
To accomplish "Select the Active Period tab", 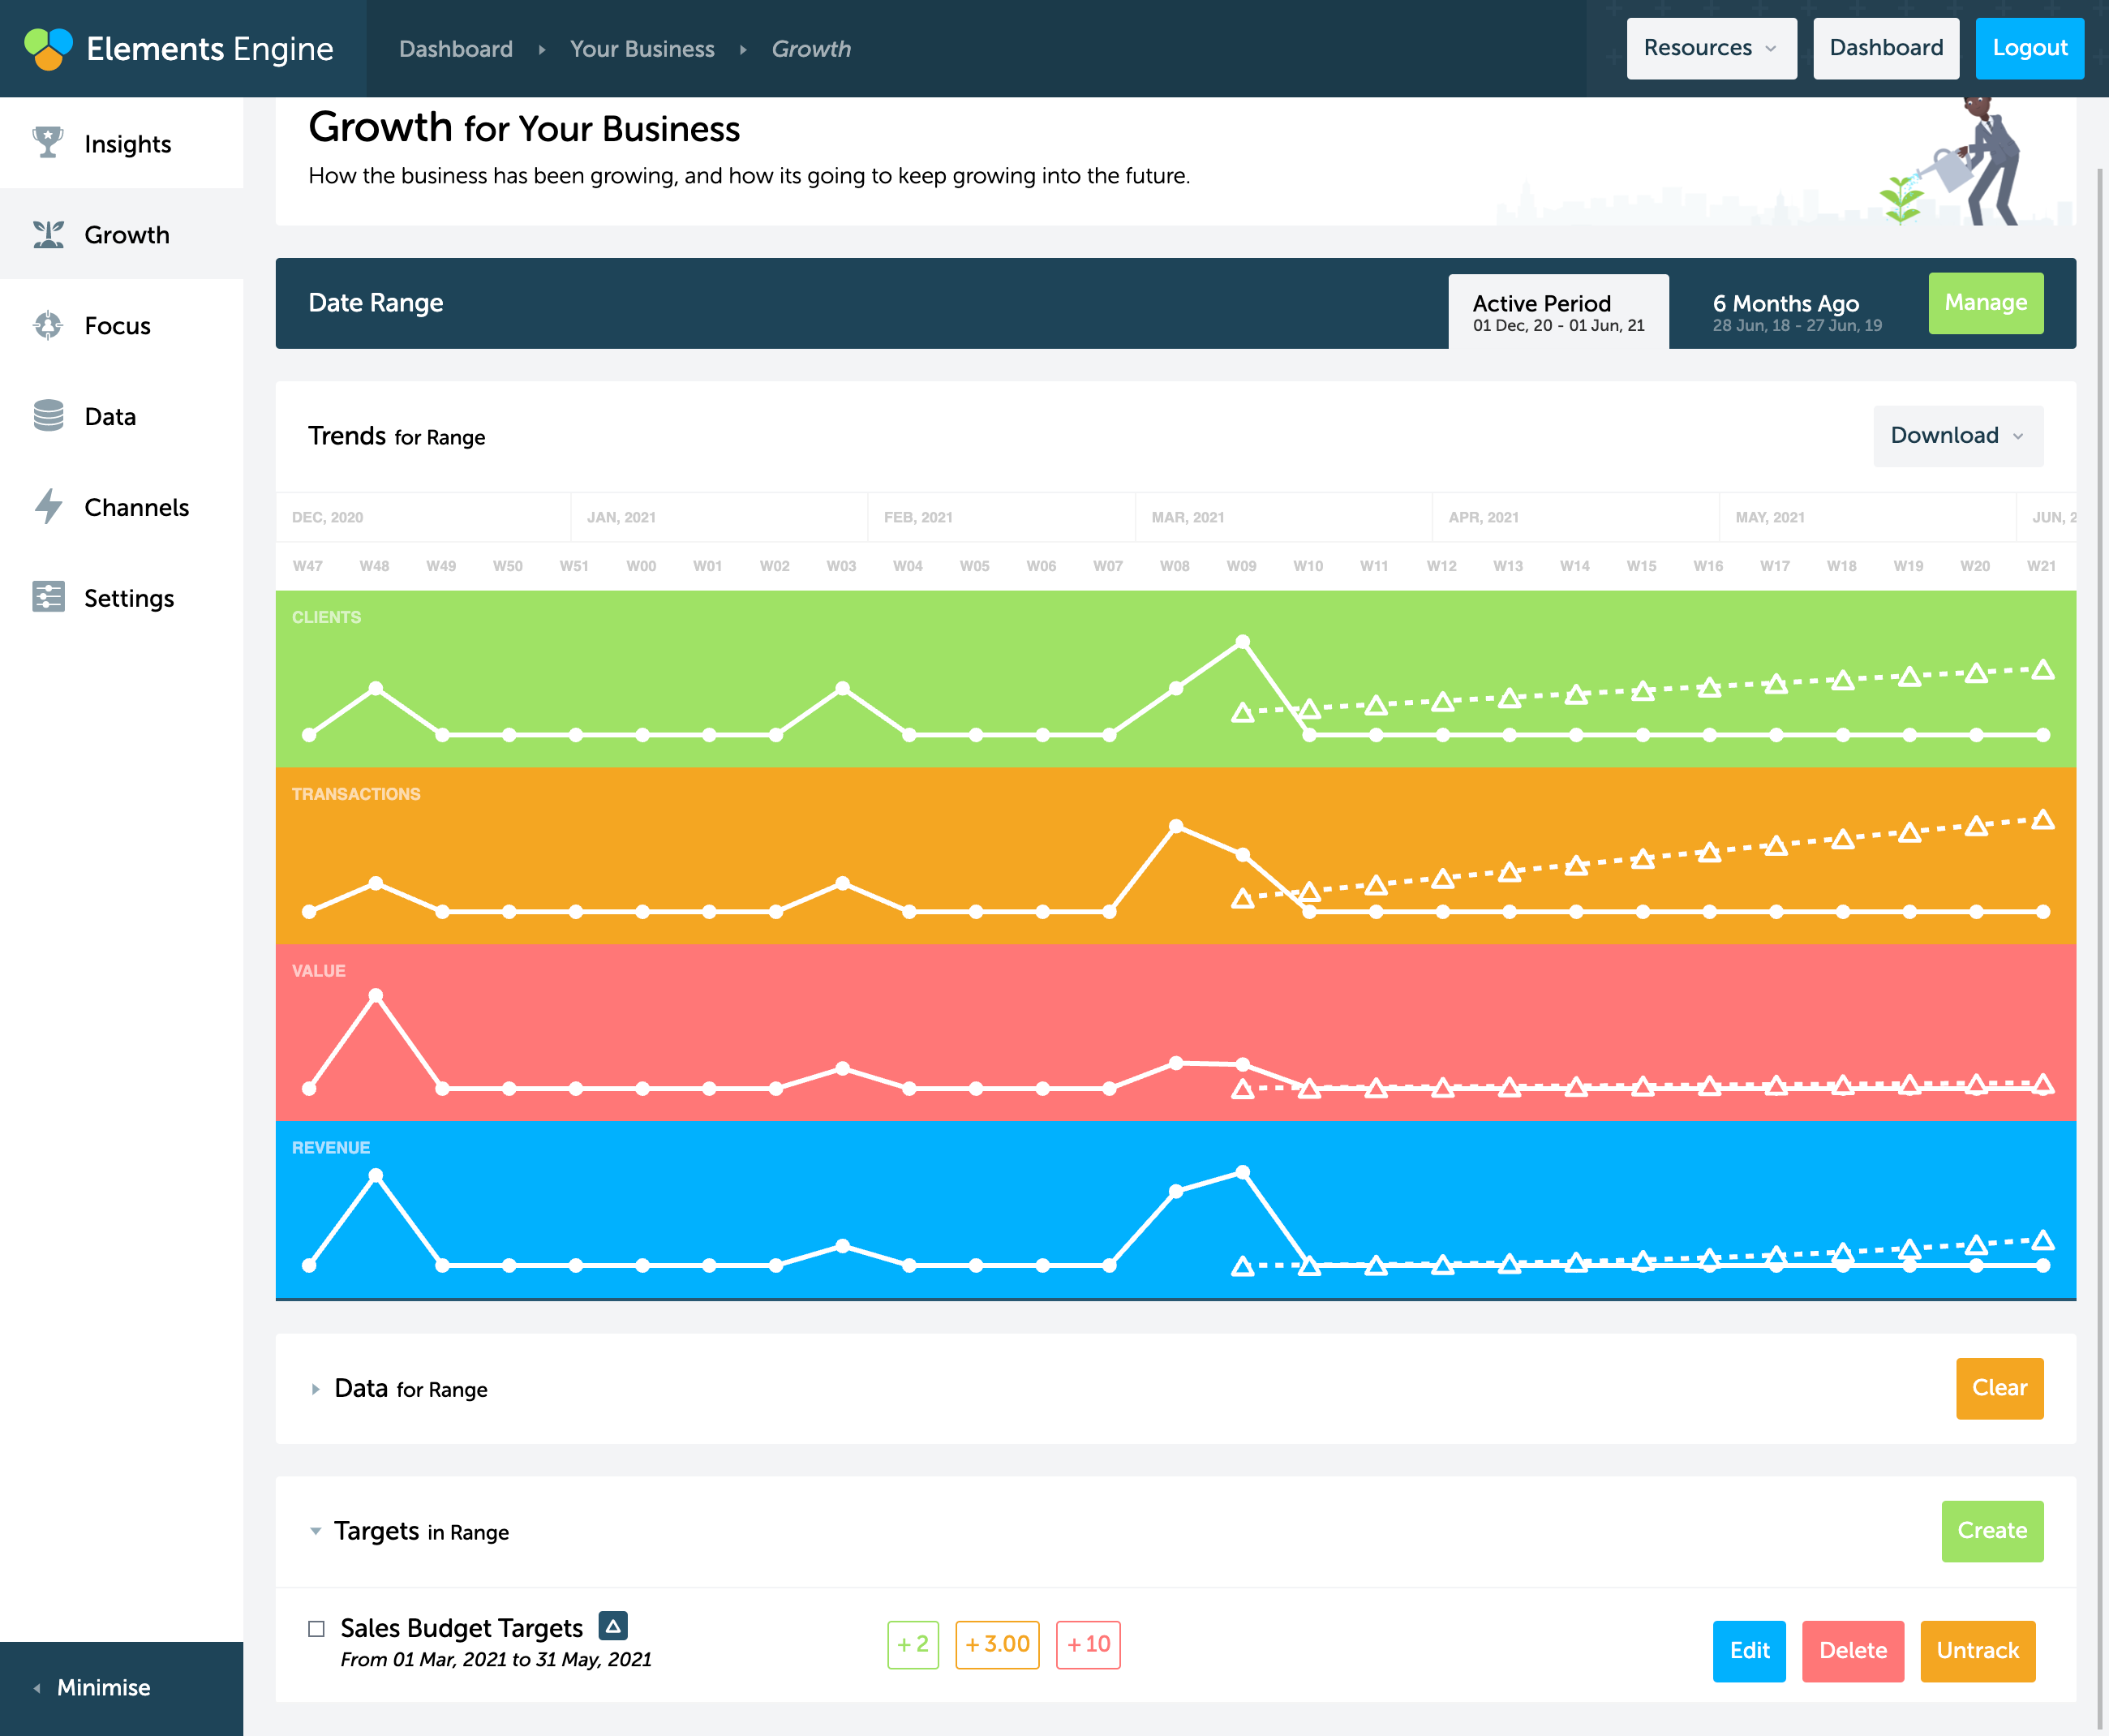I will coord(1557,312).
